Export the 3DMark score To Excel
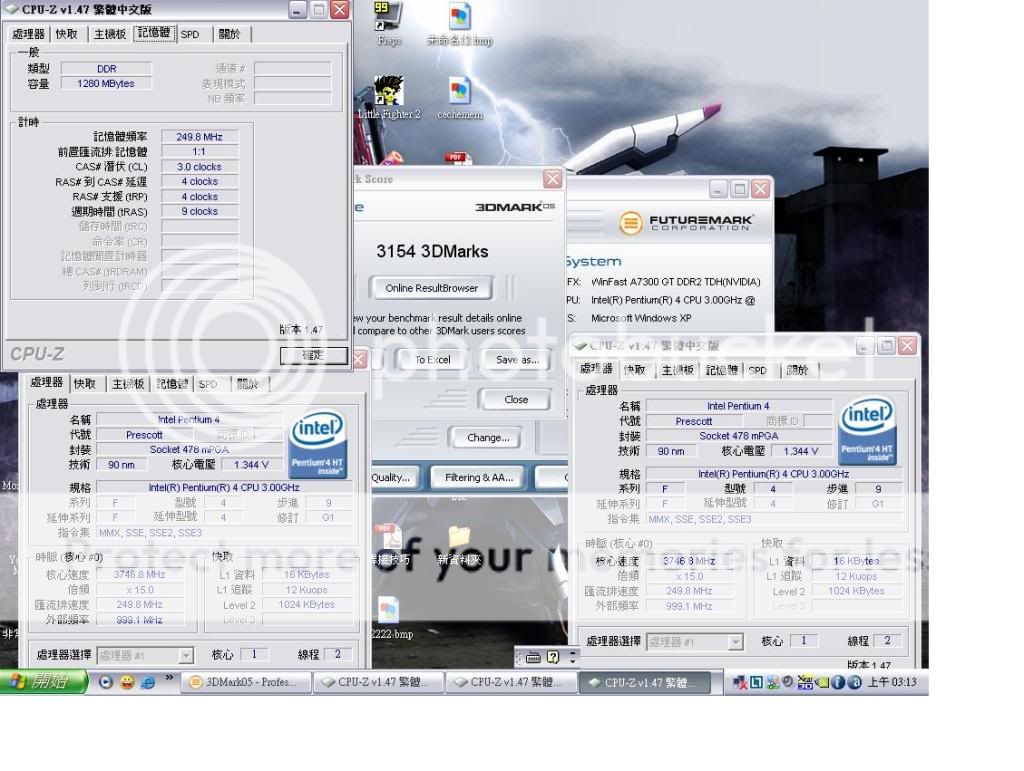Image resolution: width=1024 pixels, height=771 pixels. click(x=432, y=360)
